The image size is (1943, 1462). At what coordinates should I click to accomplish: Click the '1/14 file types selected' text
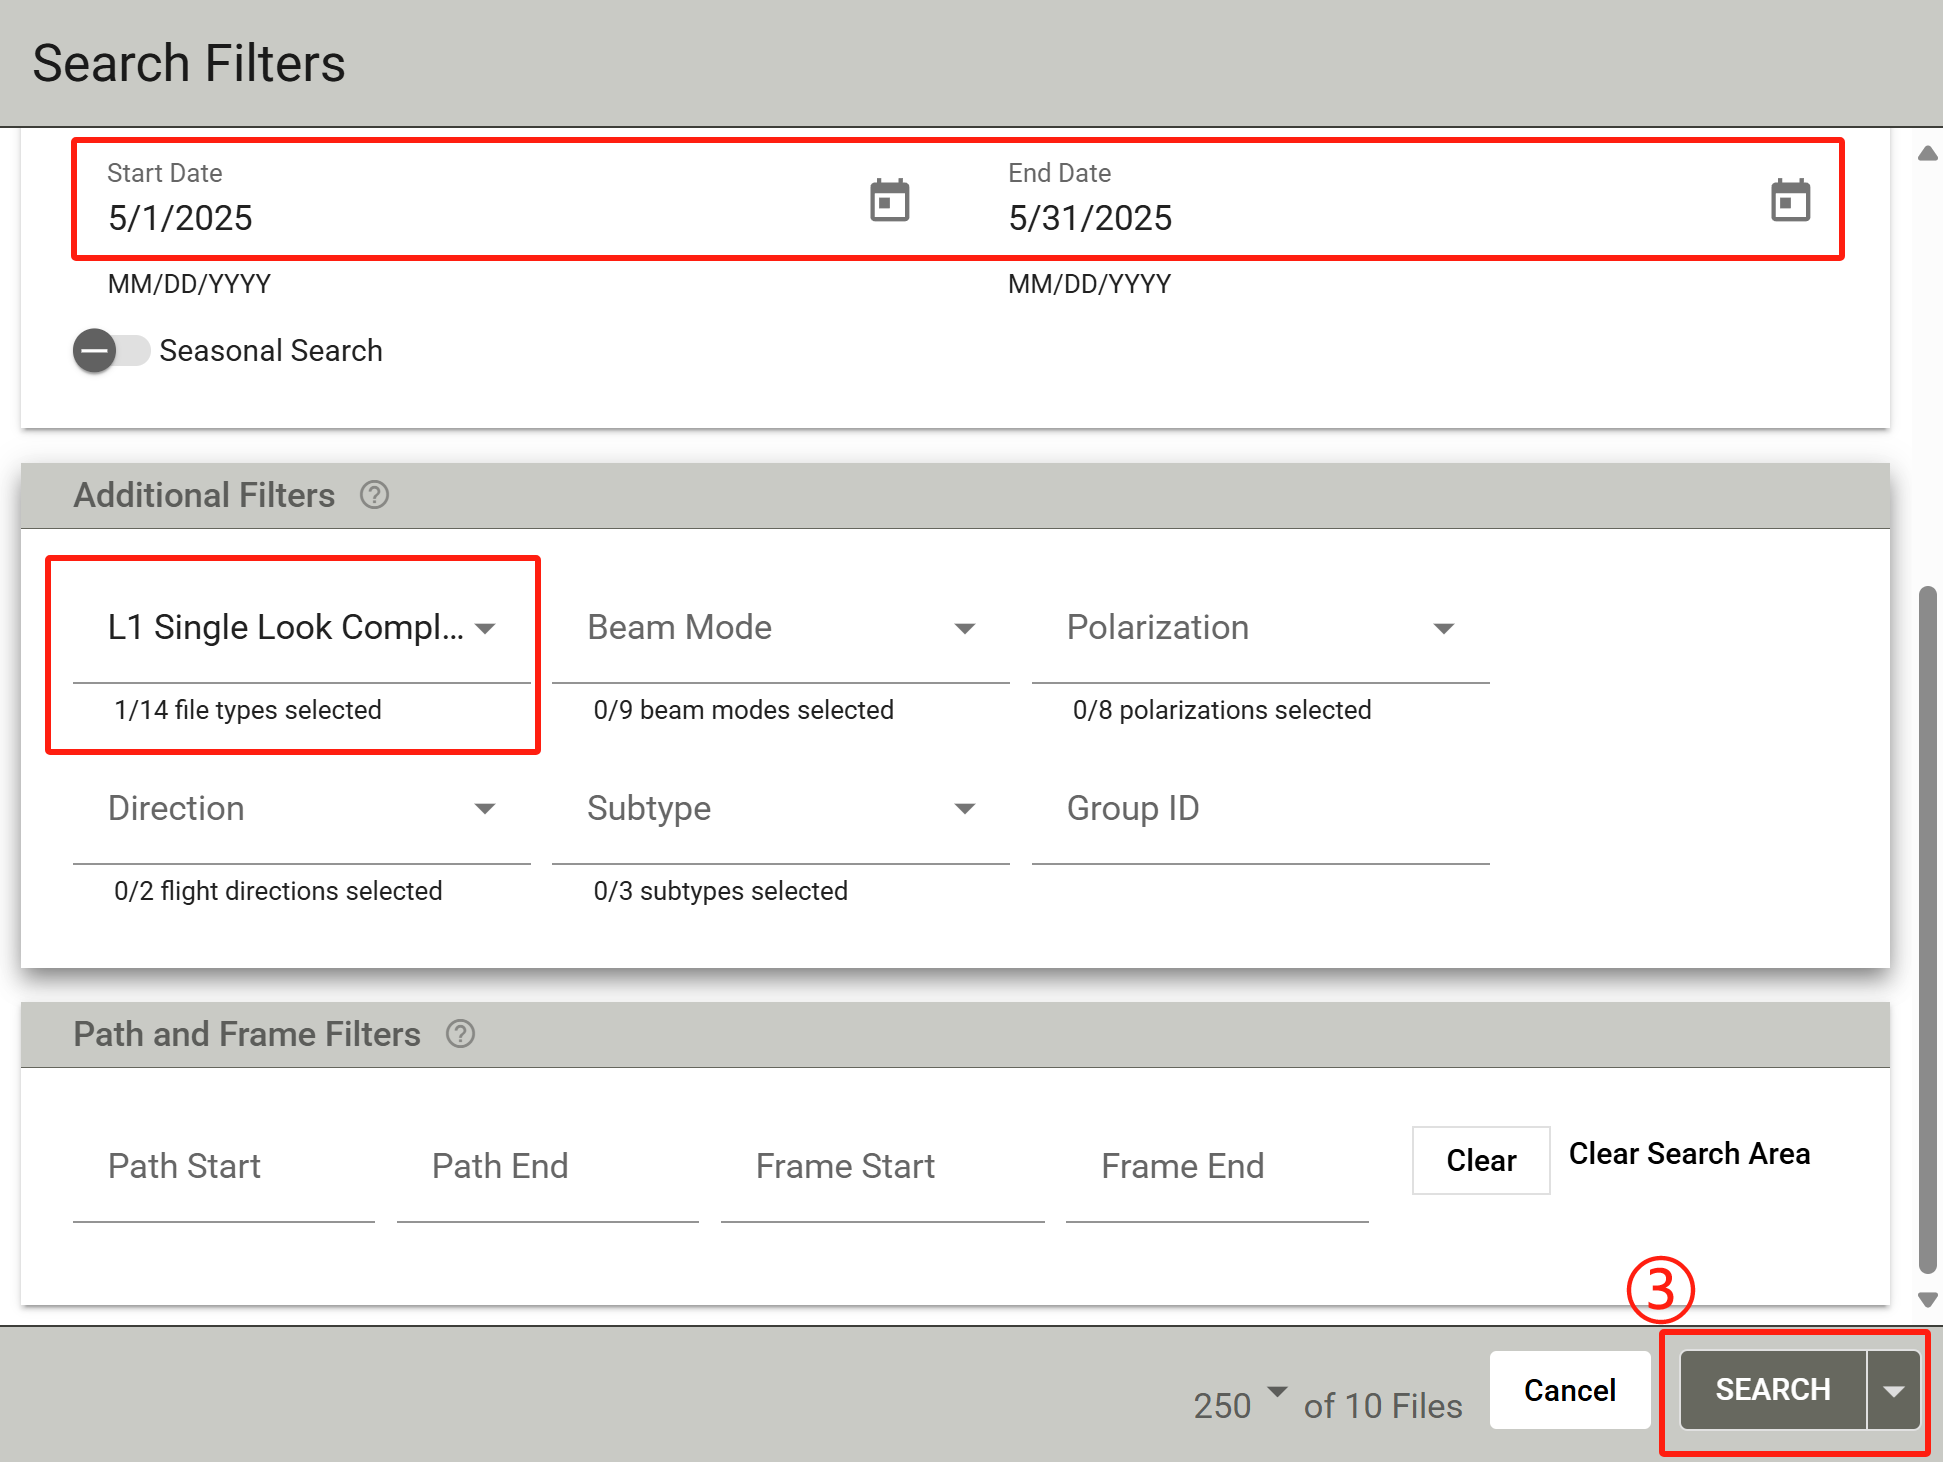248,710
